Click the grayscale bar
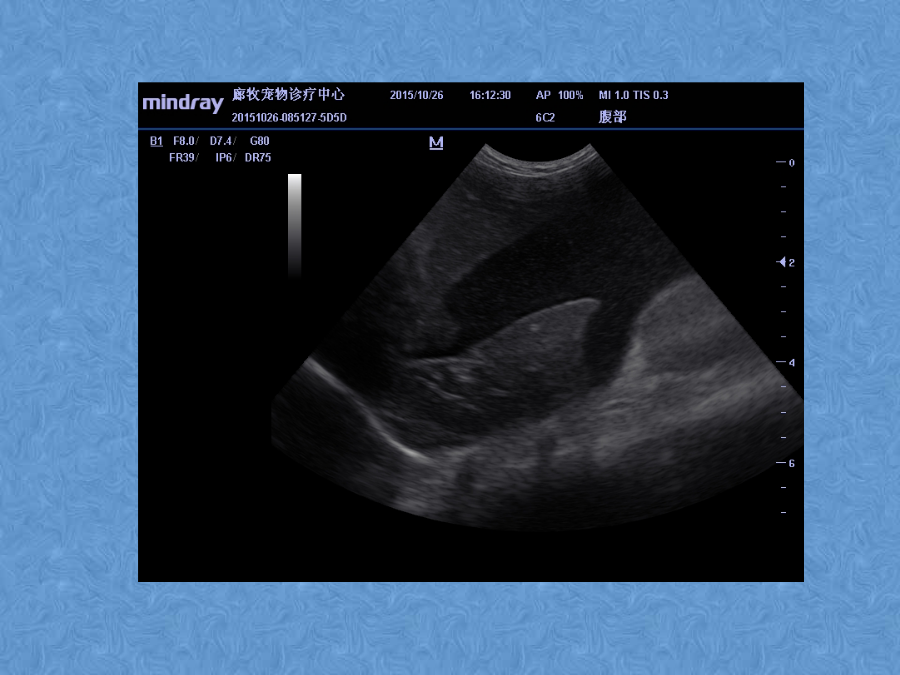This screenshot has height=675, width=900. 294,226
